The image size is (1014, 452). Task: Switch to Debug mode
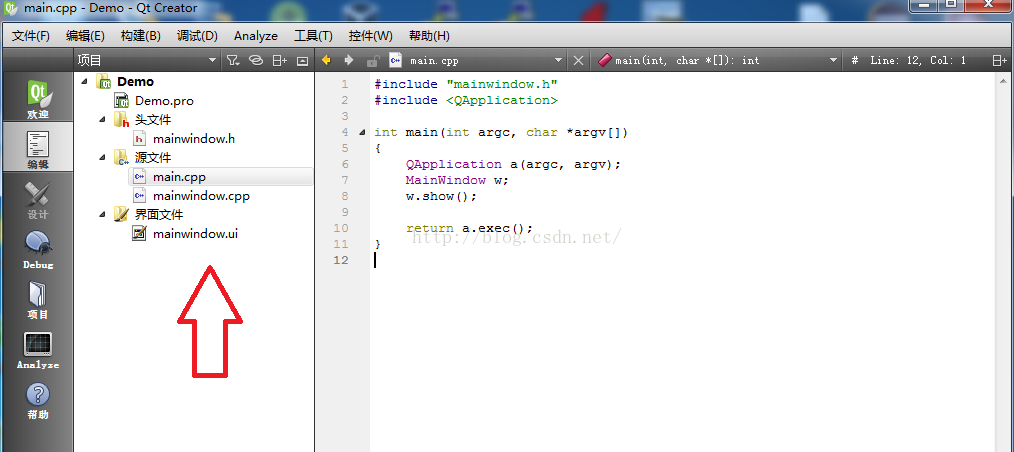click(x=38, y=248)
